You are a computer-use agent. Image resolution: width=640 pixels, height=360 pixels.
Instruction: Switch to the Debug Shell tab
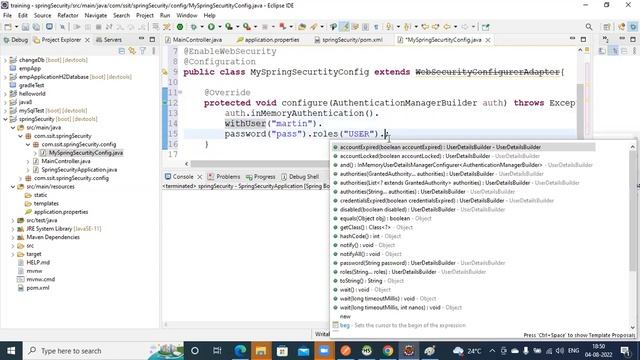click(300, 177)
